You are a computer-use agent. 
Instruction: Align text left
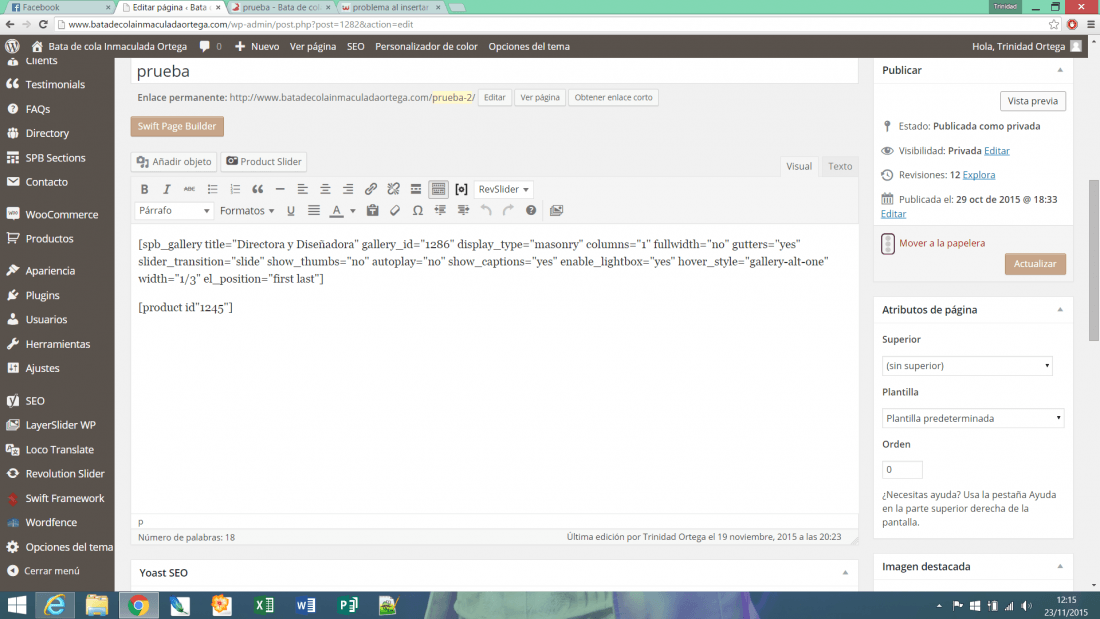[302, 189]
